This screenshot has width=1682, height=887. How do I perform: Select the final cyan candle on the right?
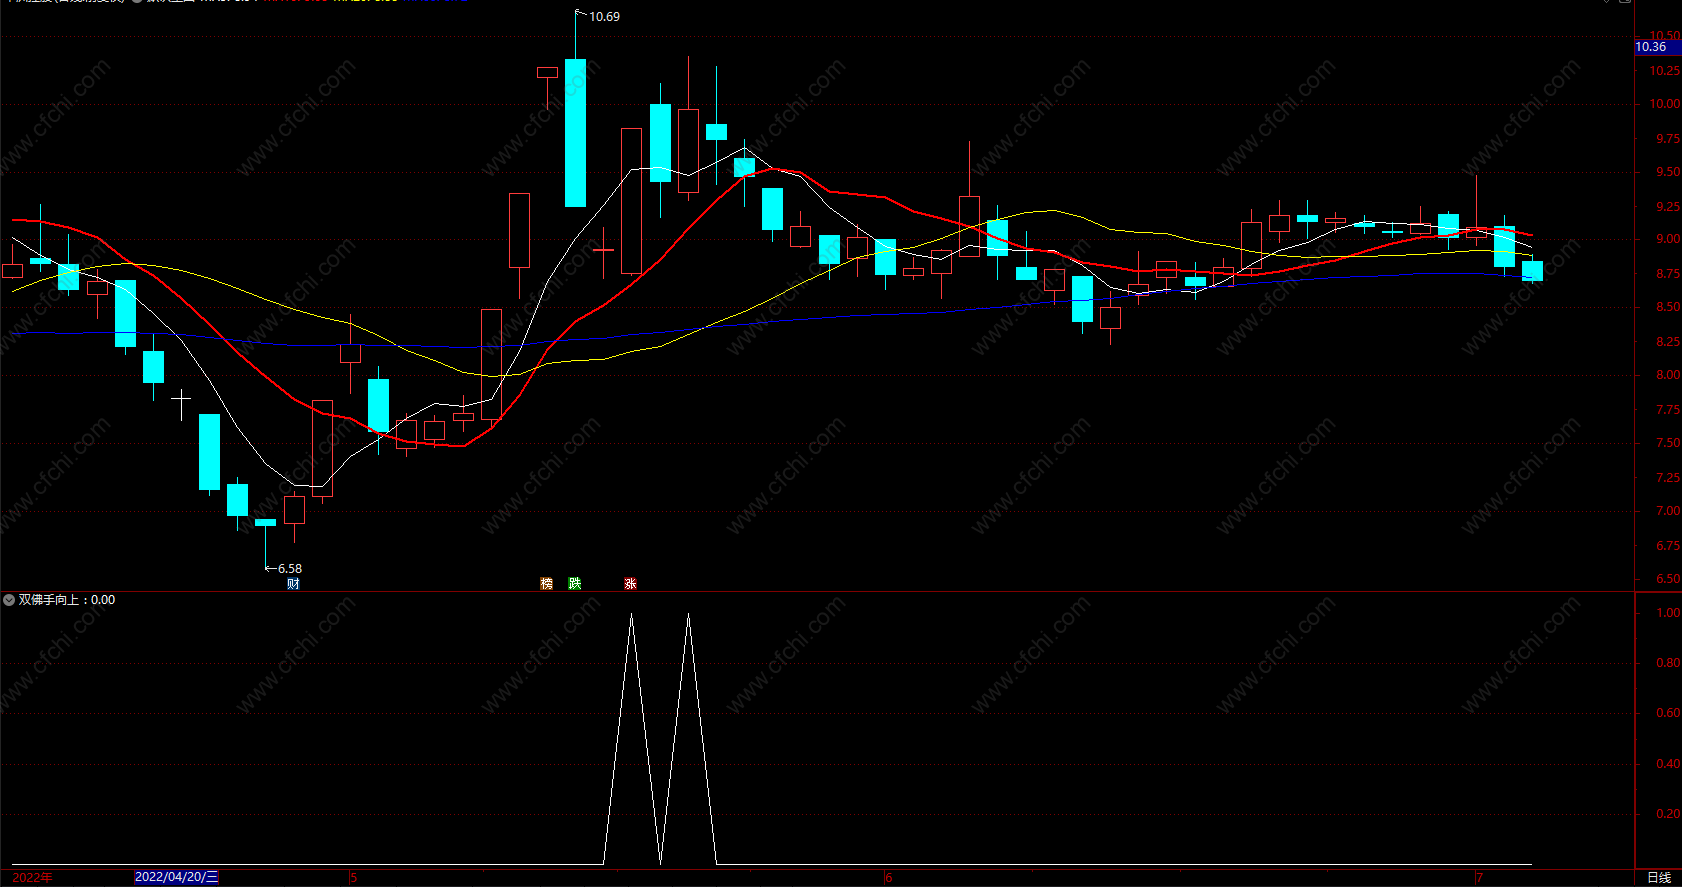(1532, 271)
